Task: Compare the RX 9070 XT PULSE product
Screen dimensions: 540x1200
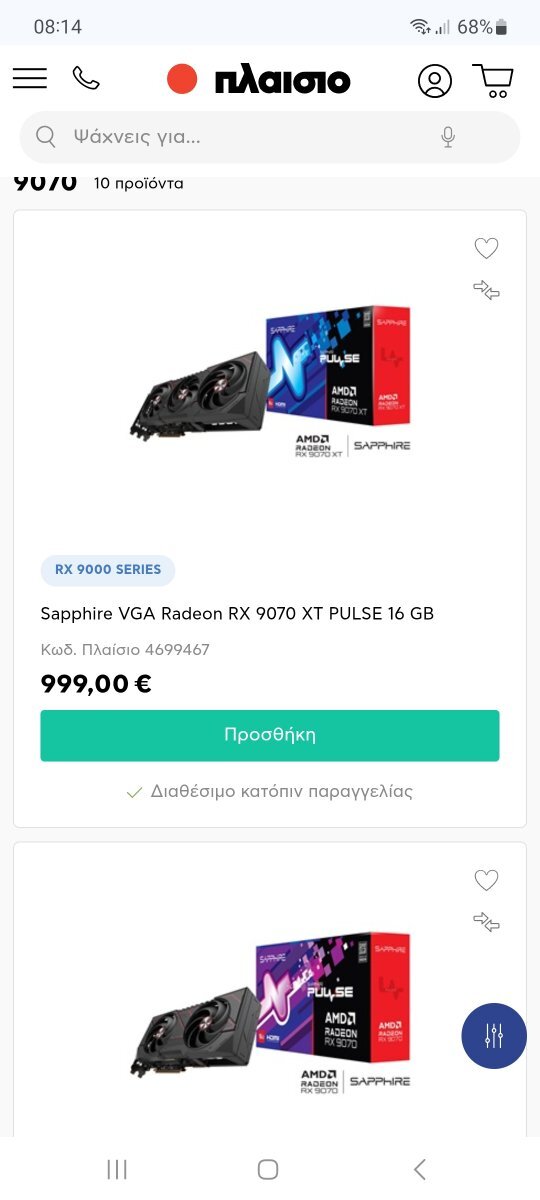Action: (x=486, y=291)
